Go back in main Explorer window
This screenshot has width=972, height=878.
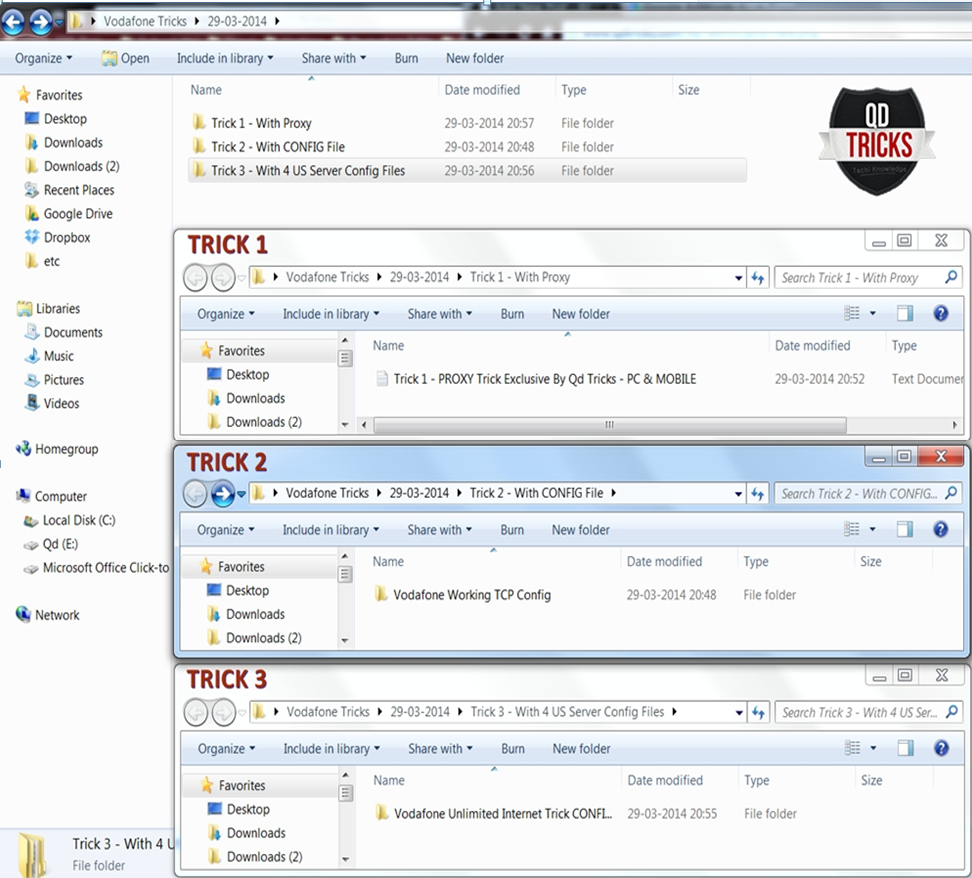13,22
